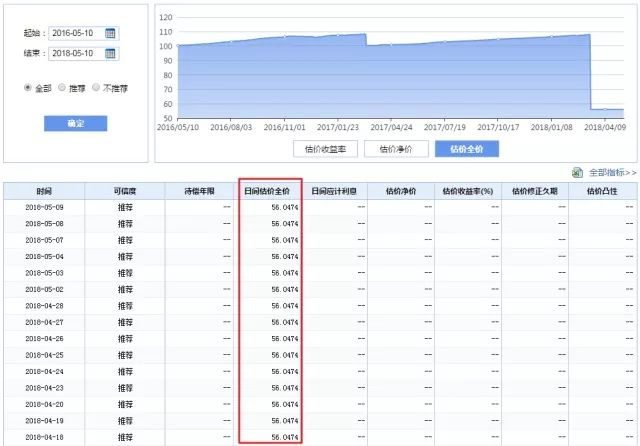Click the 日间估价全价 column header
640x446 pixels.
[267, 191]
